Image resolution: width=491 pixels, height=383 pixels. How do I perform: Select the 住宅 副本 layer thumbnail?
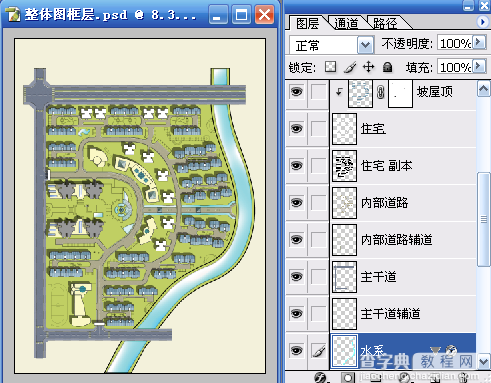coord(344,165)
